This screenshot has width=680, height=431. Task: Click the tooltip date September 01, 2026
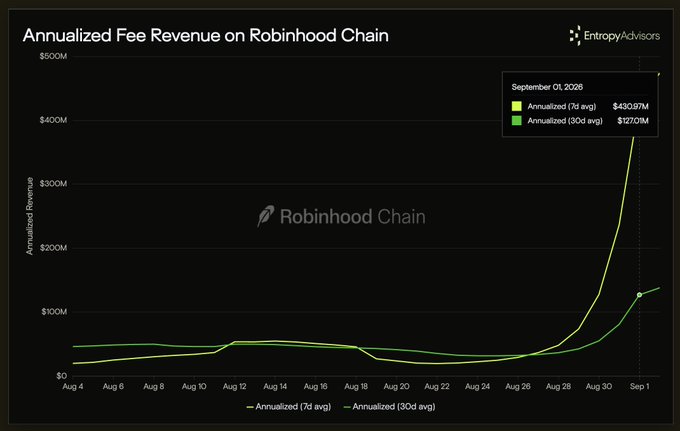(547, 87)
